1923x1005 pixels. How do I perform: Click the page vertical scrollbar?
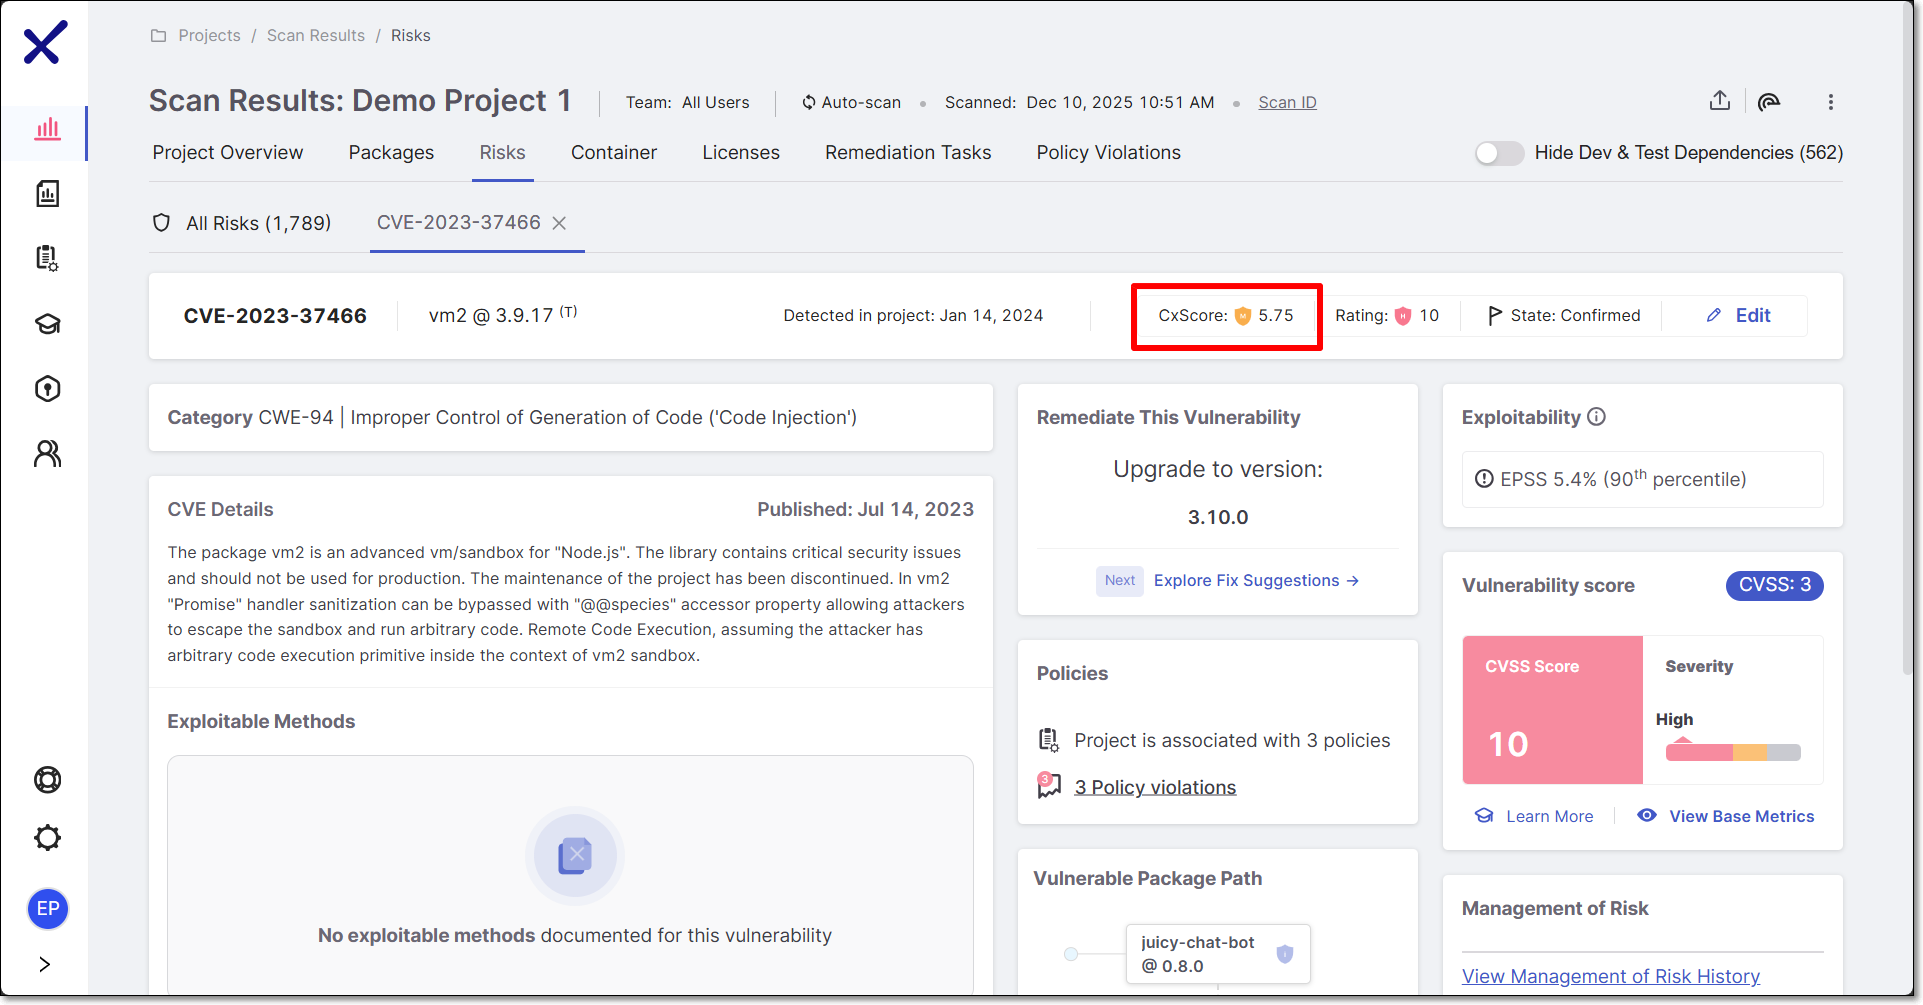point(1907,340)
